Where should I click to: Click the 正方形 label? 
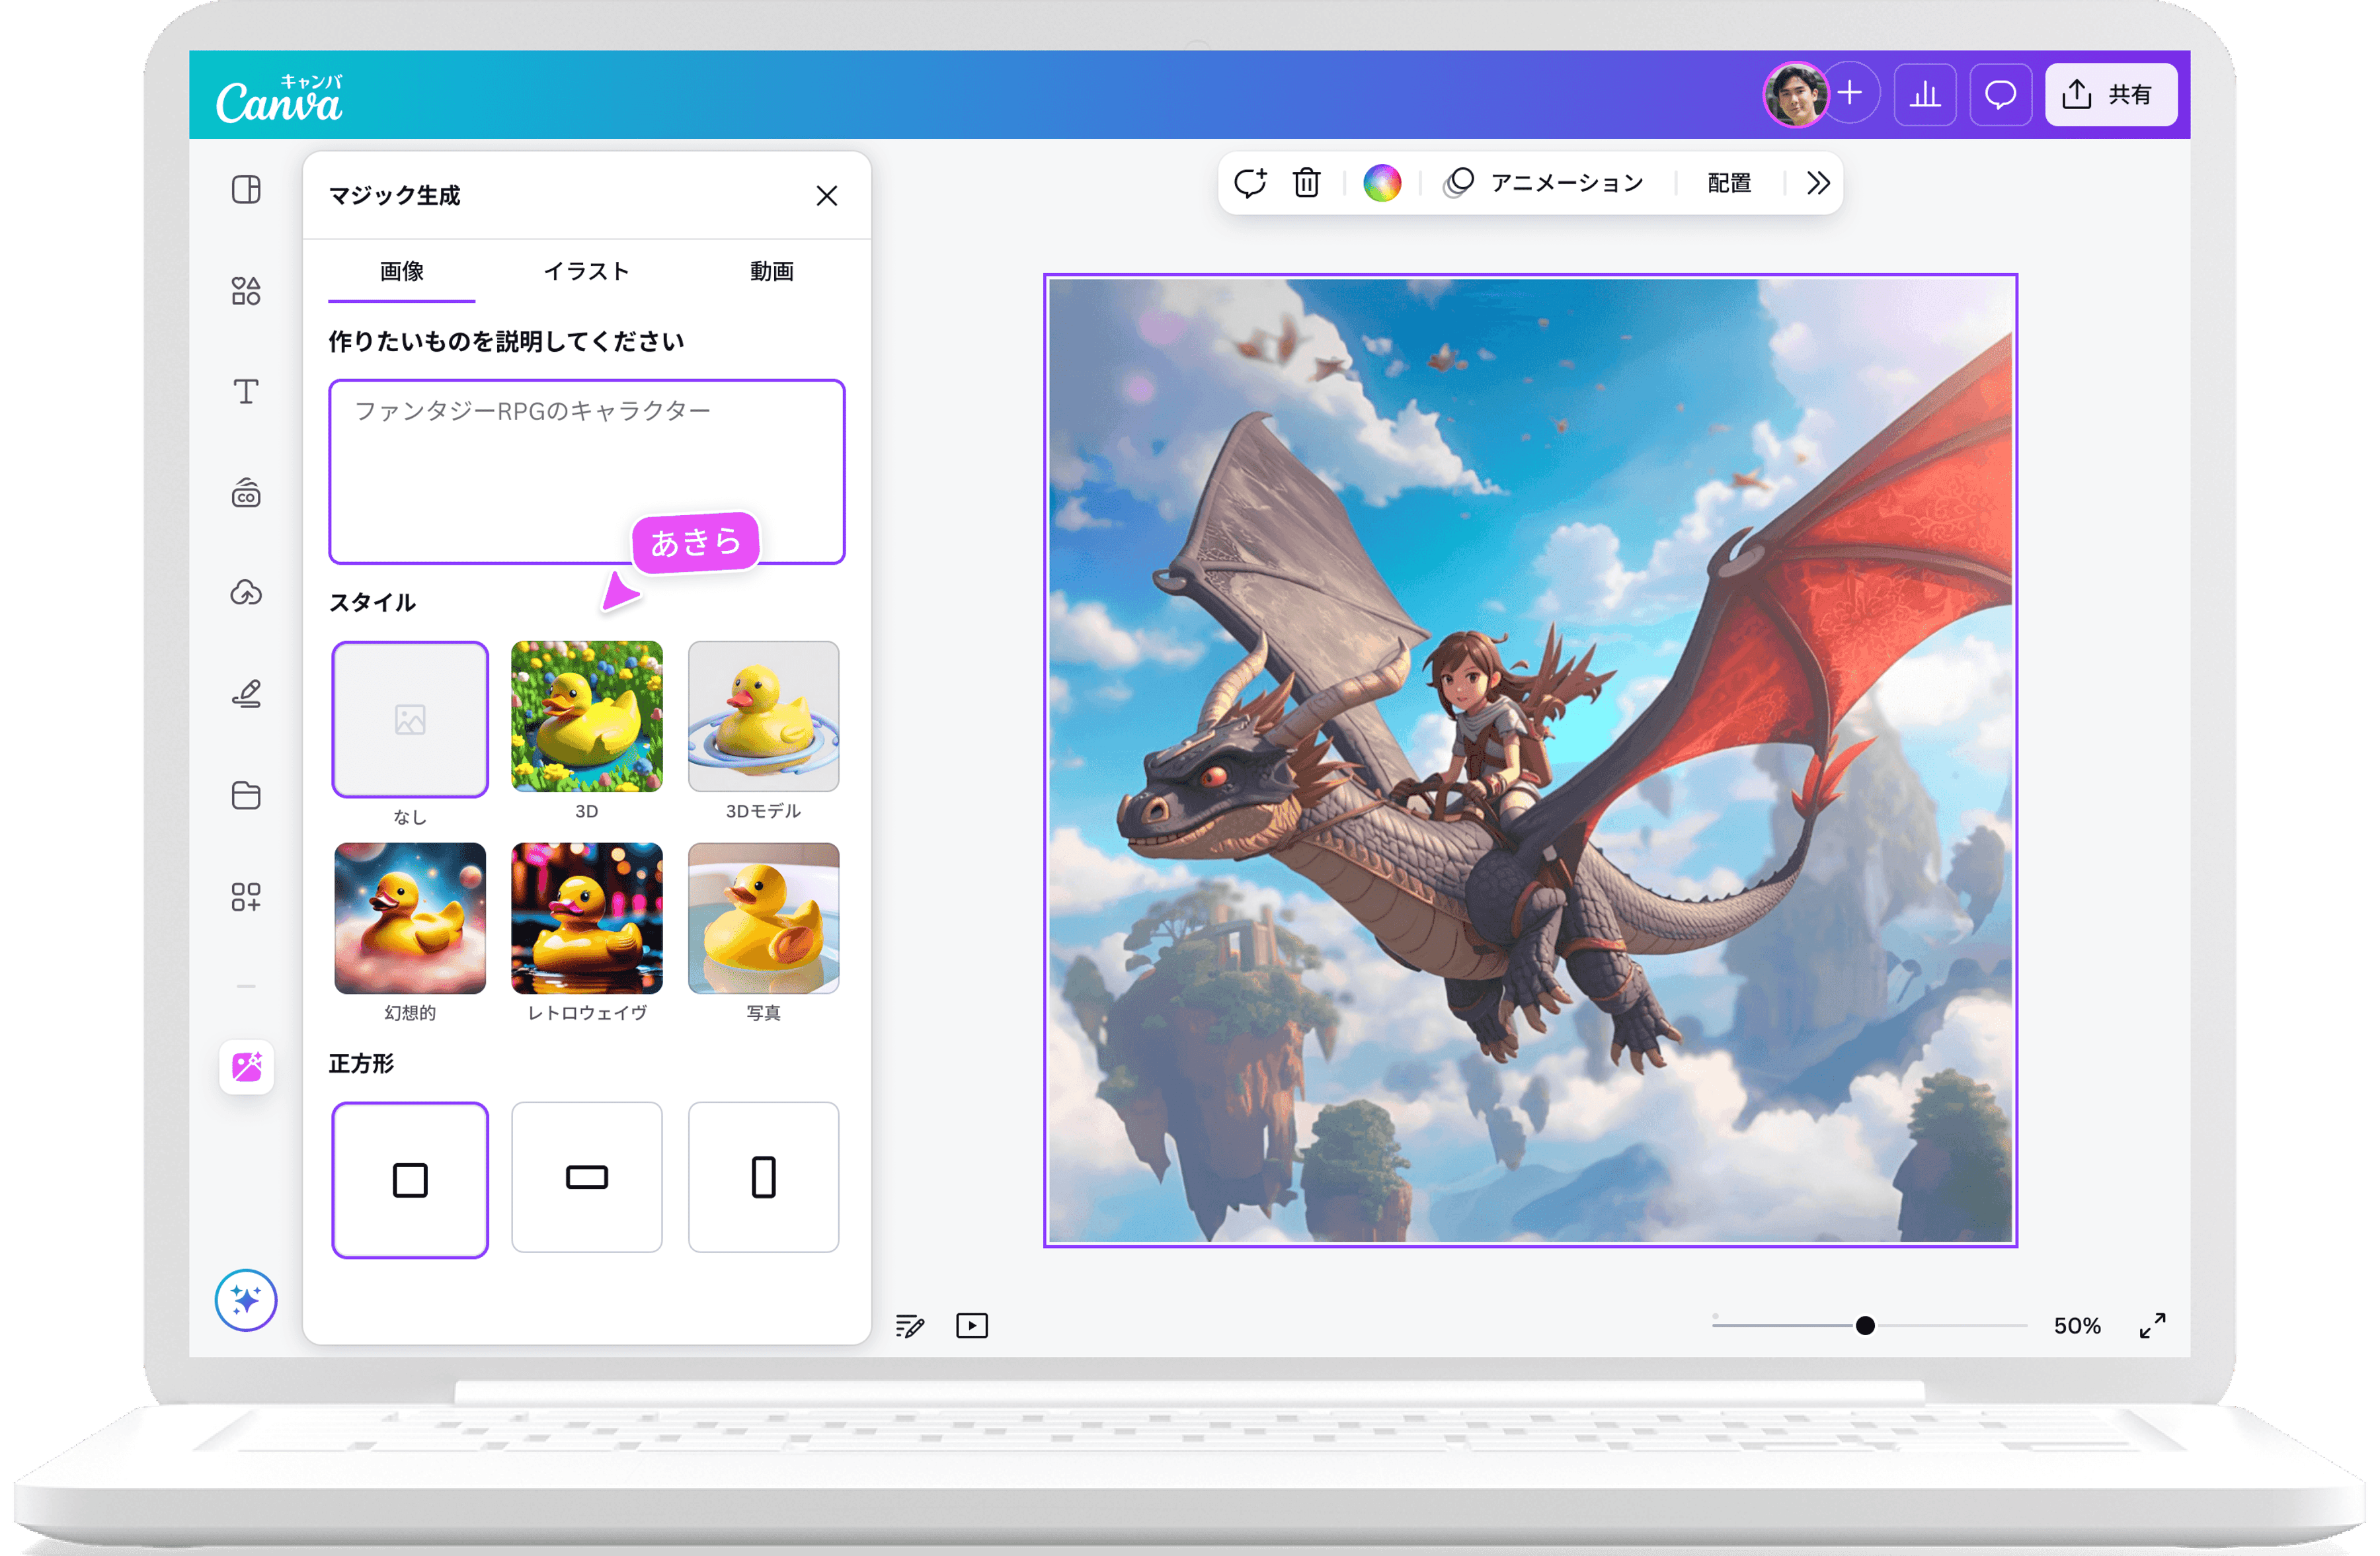[x=361, y=1064]
